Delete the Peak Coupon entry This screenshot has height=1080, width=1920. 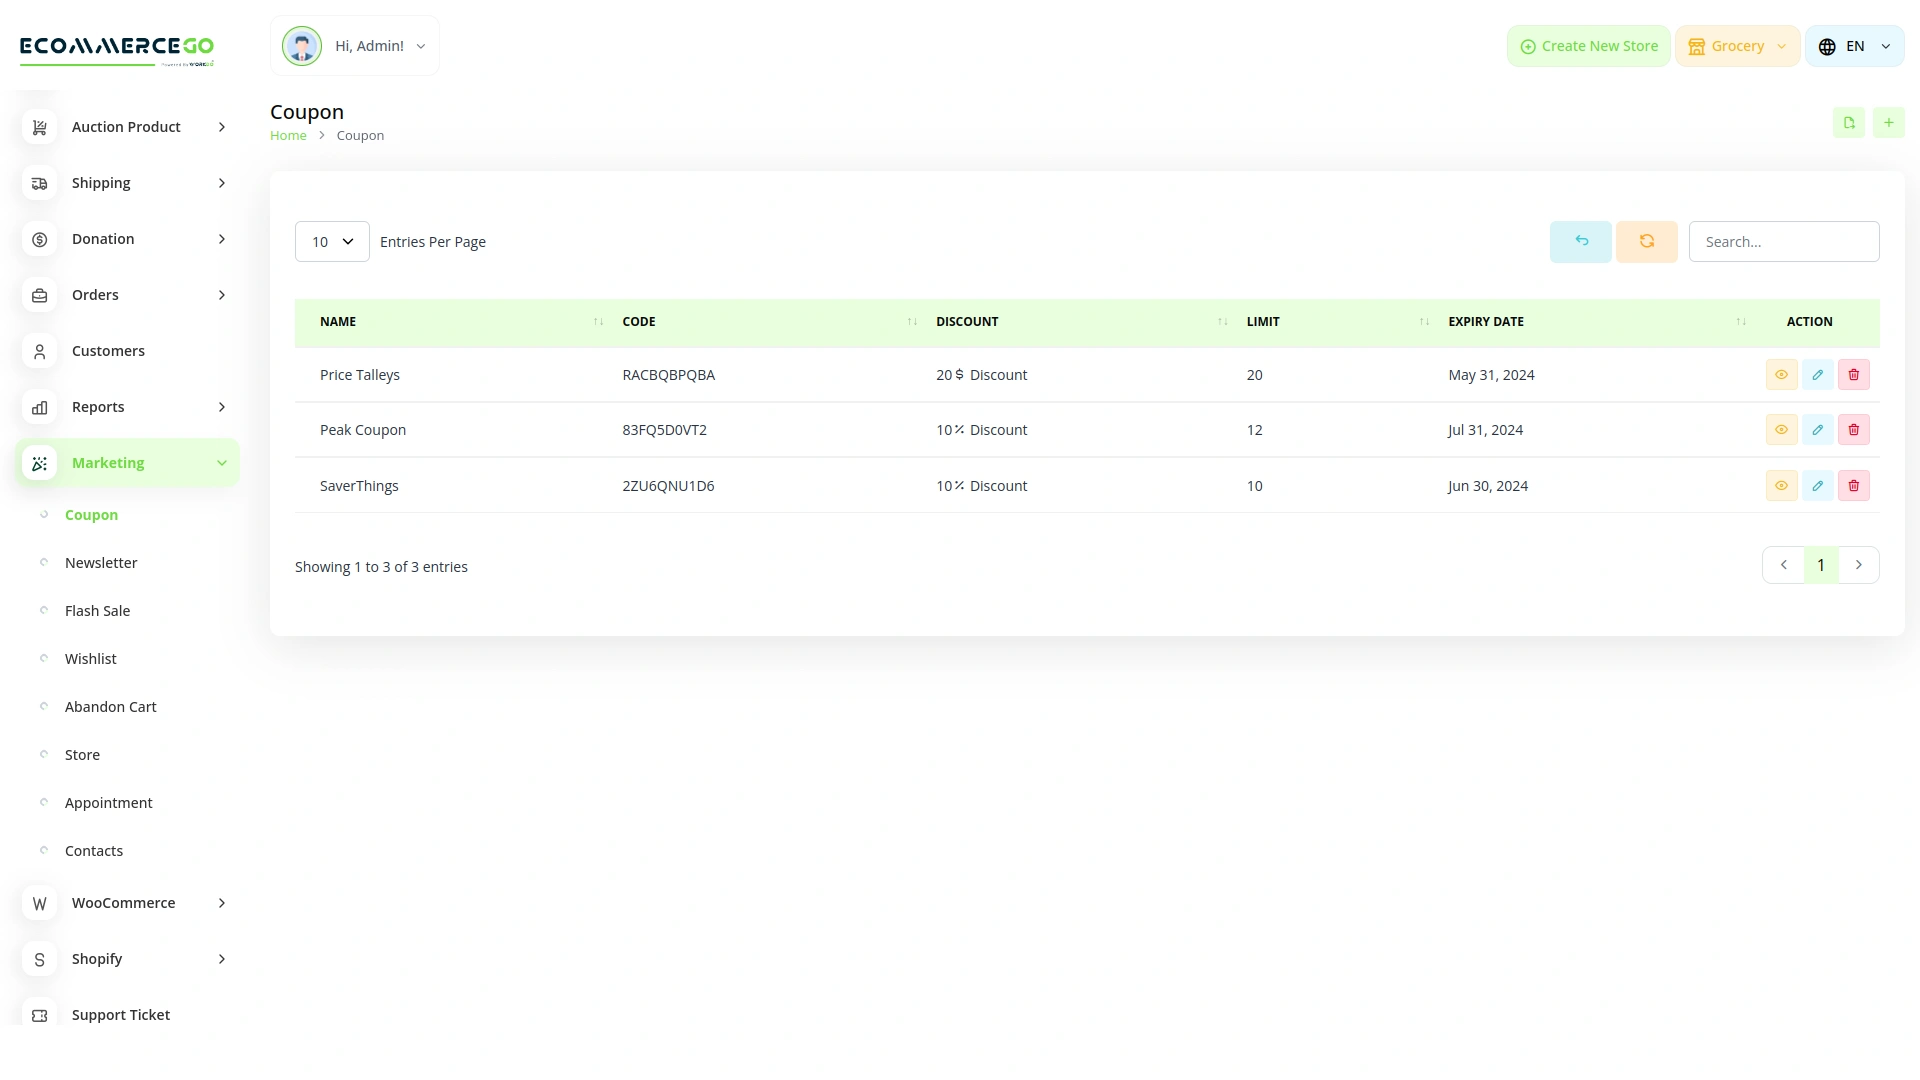pyautogui.click(x=1853, y=430)
